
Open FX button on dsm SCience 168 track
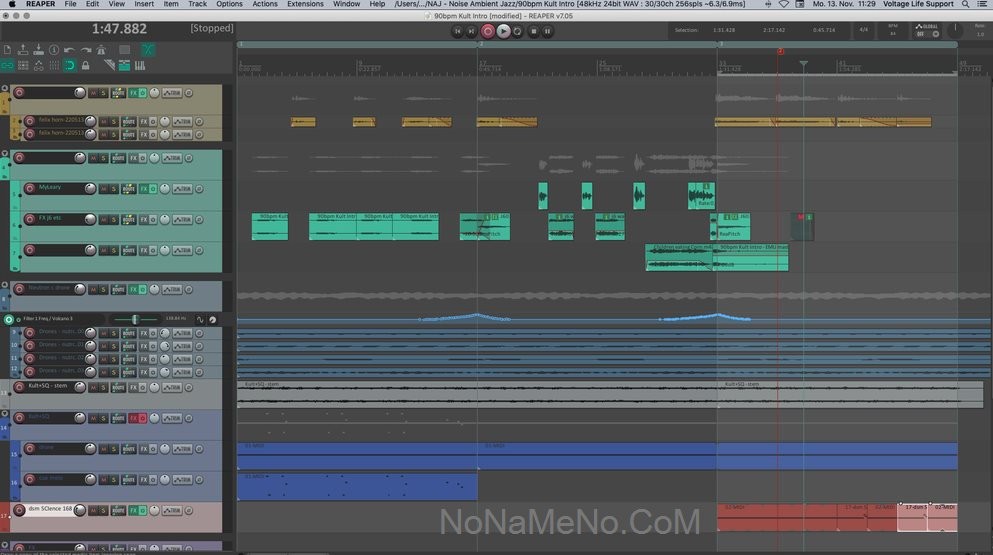click(x=132, y=510)
